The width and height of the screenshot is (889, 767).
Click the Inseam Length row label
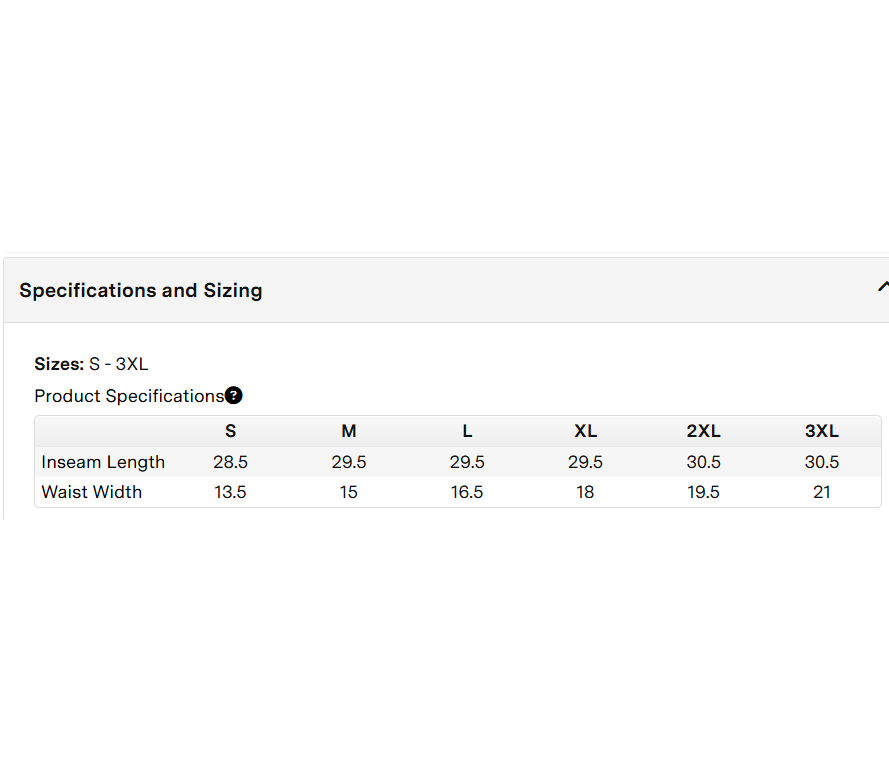coord(103,462)
